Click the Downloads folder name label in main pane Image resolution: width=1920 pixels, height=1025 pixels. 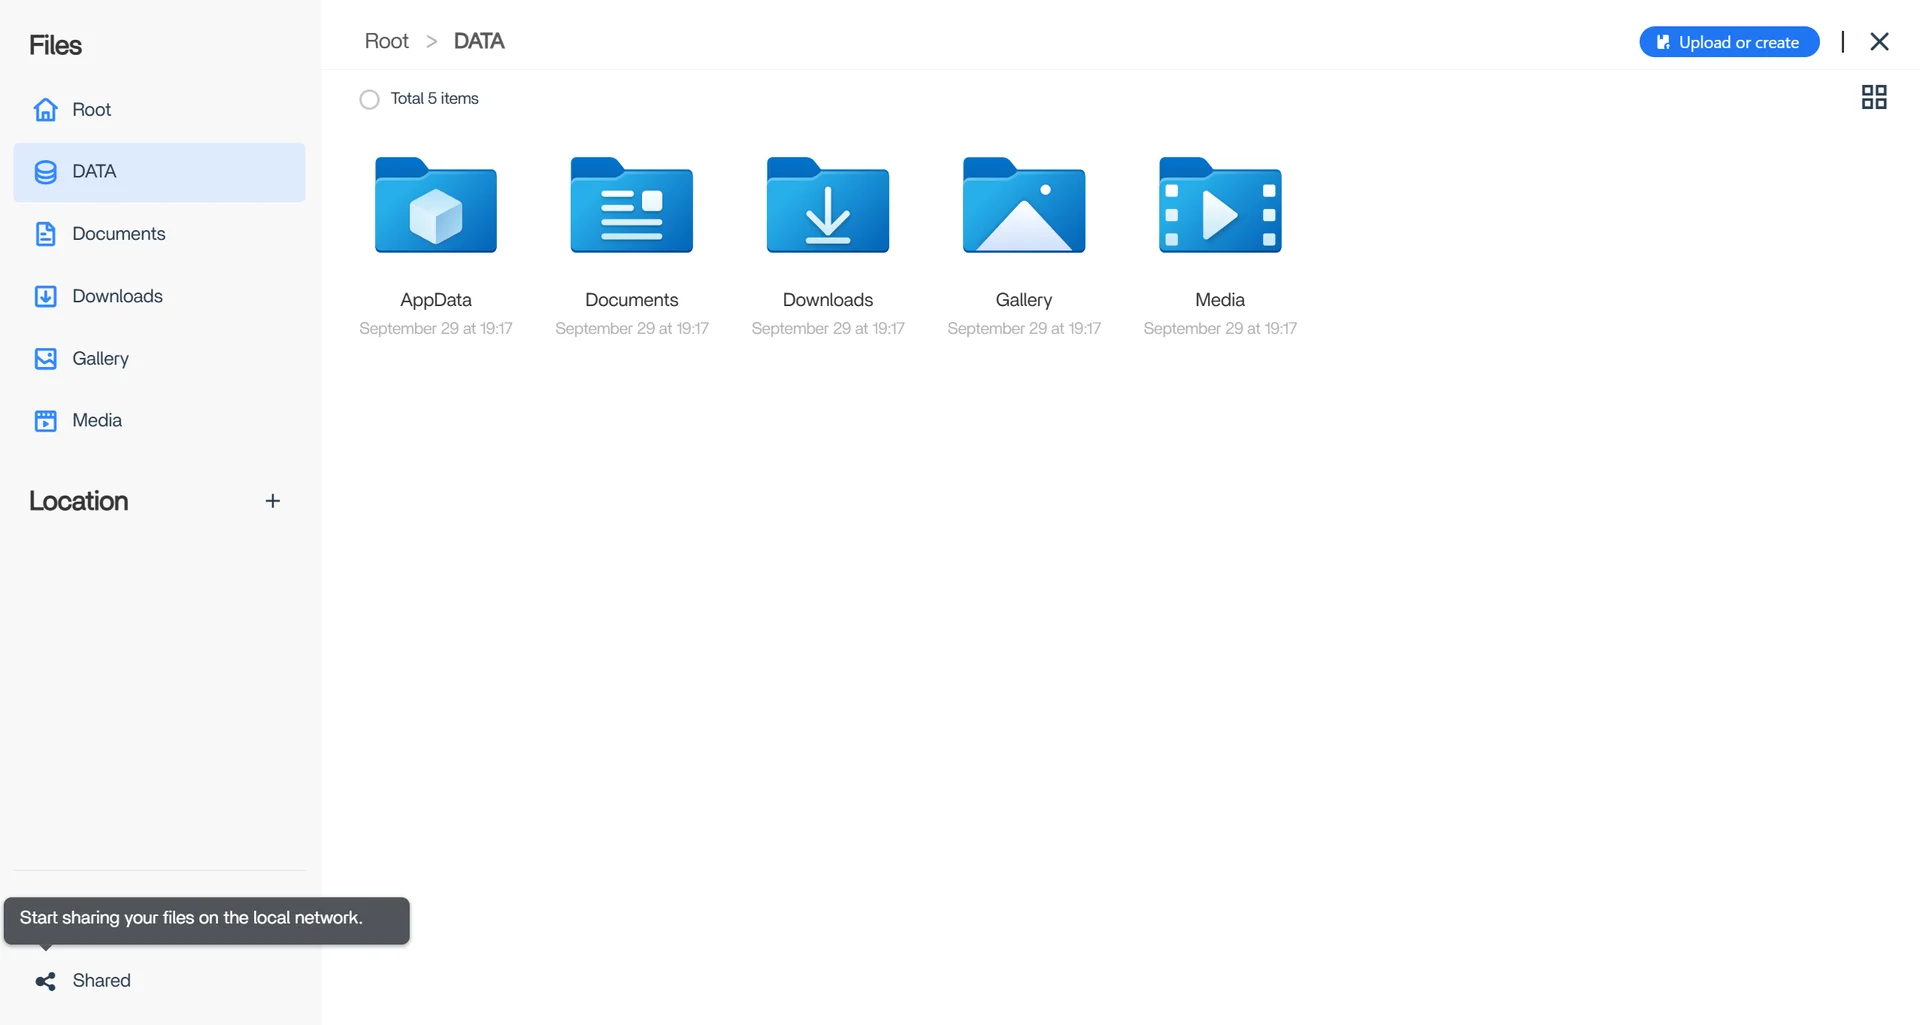[x=828, y=300]
